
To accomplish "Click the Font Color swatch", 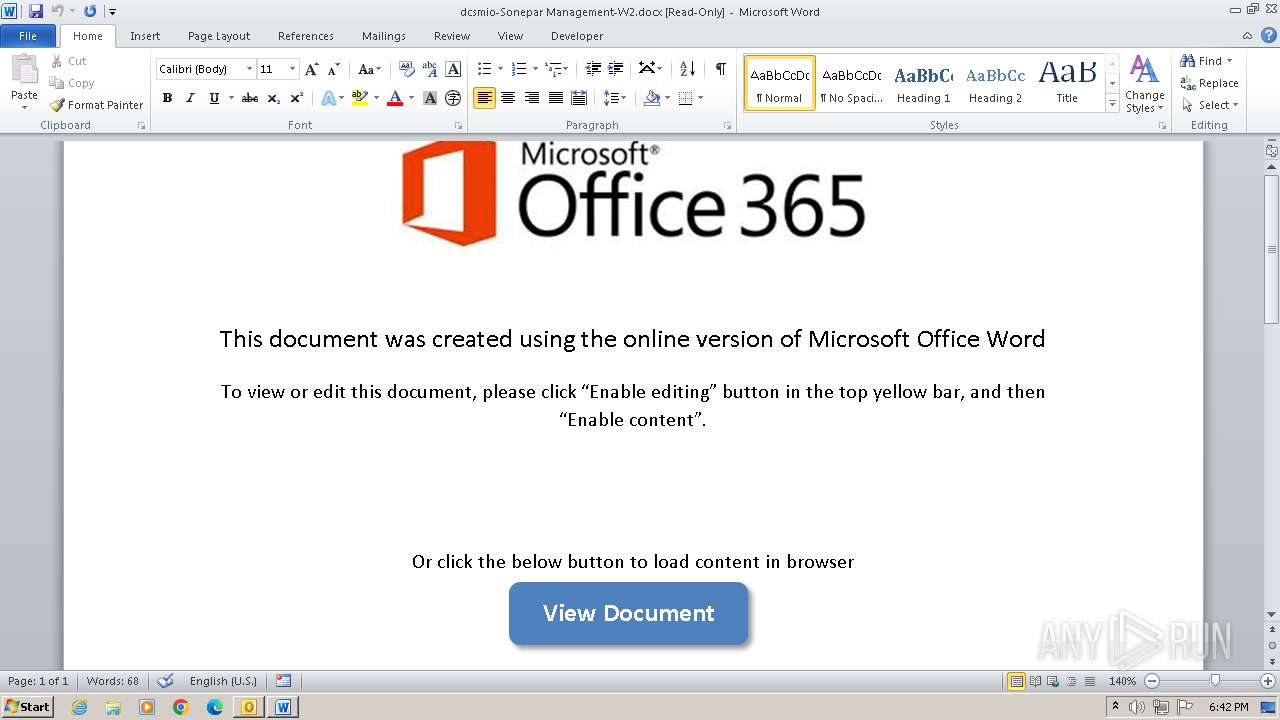I will click(395, 98).
